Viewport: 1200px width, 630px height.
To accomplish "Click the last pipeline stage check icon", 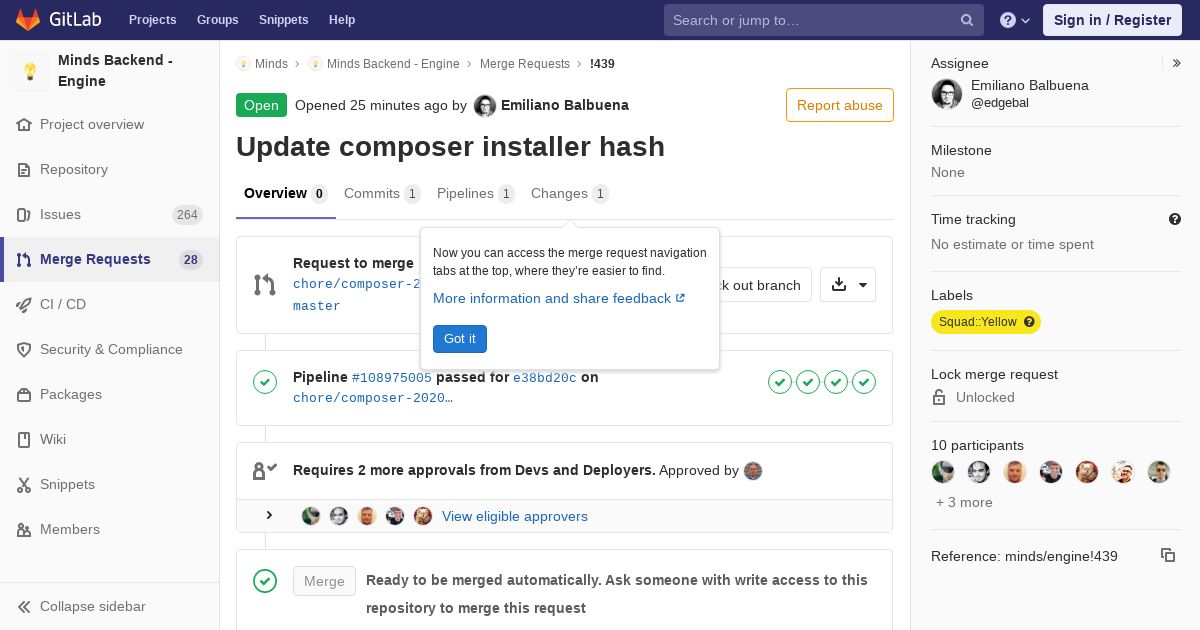I will coord(864,382).
